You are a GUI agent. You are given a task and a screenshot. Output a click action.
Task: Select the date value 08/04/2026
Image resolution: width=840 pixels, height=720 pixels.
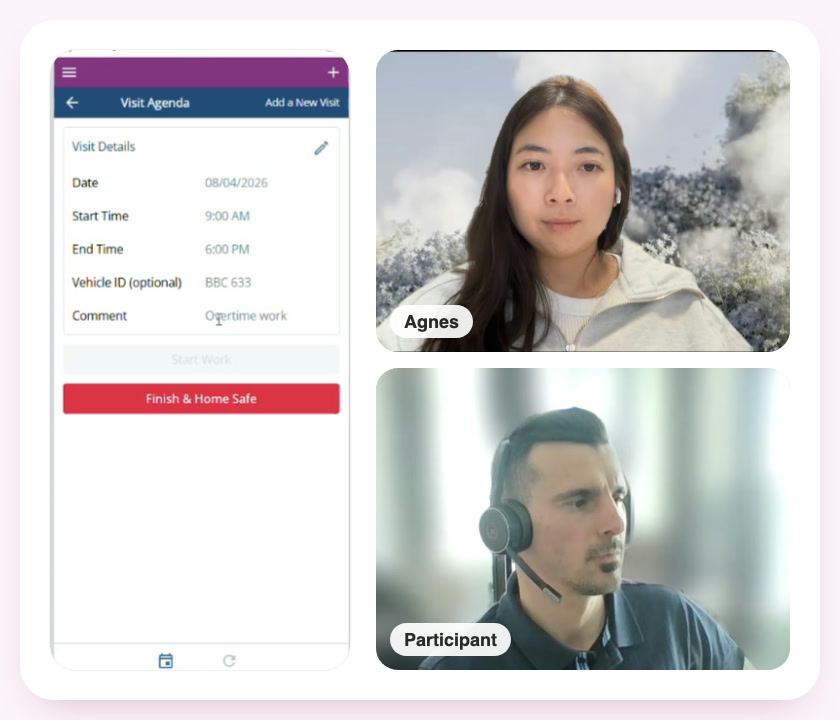pos(236,183)
